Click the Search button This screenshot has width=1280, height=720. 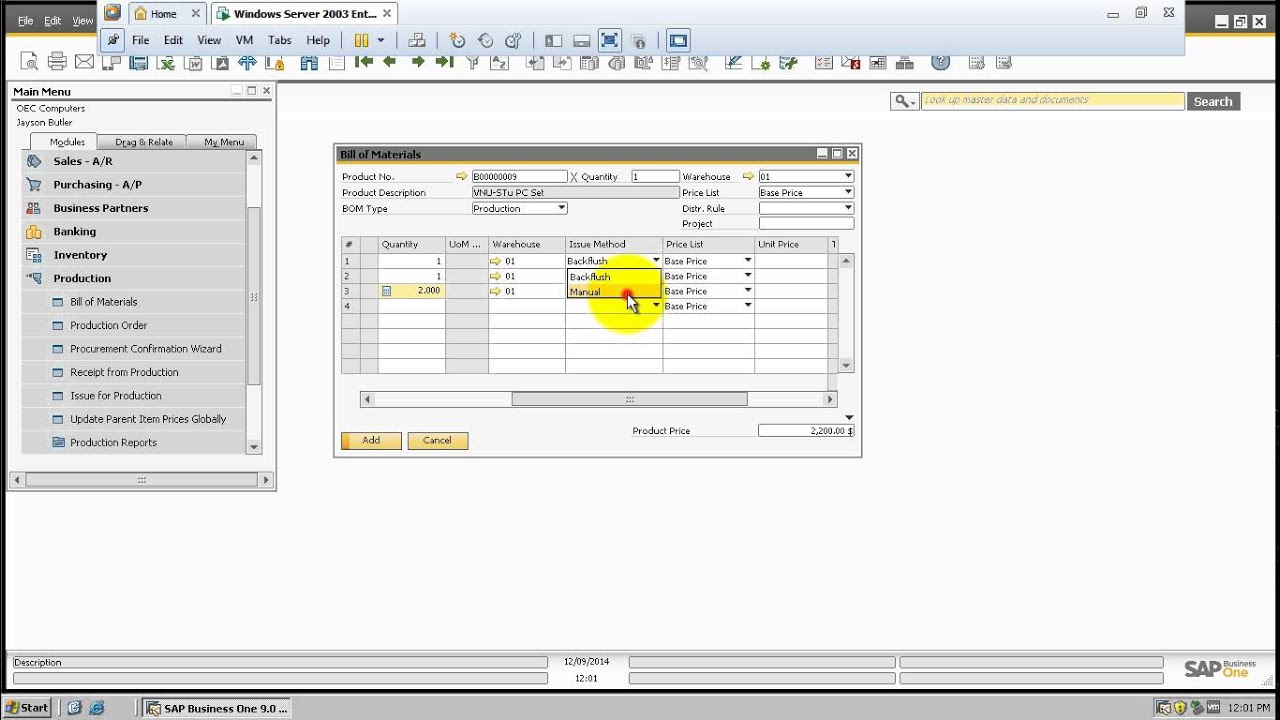click(1213, 101)
